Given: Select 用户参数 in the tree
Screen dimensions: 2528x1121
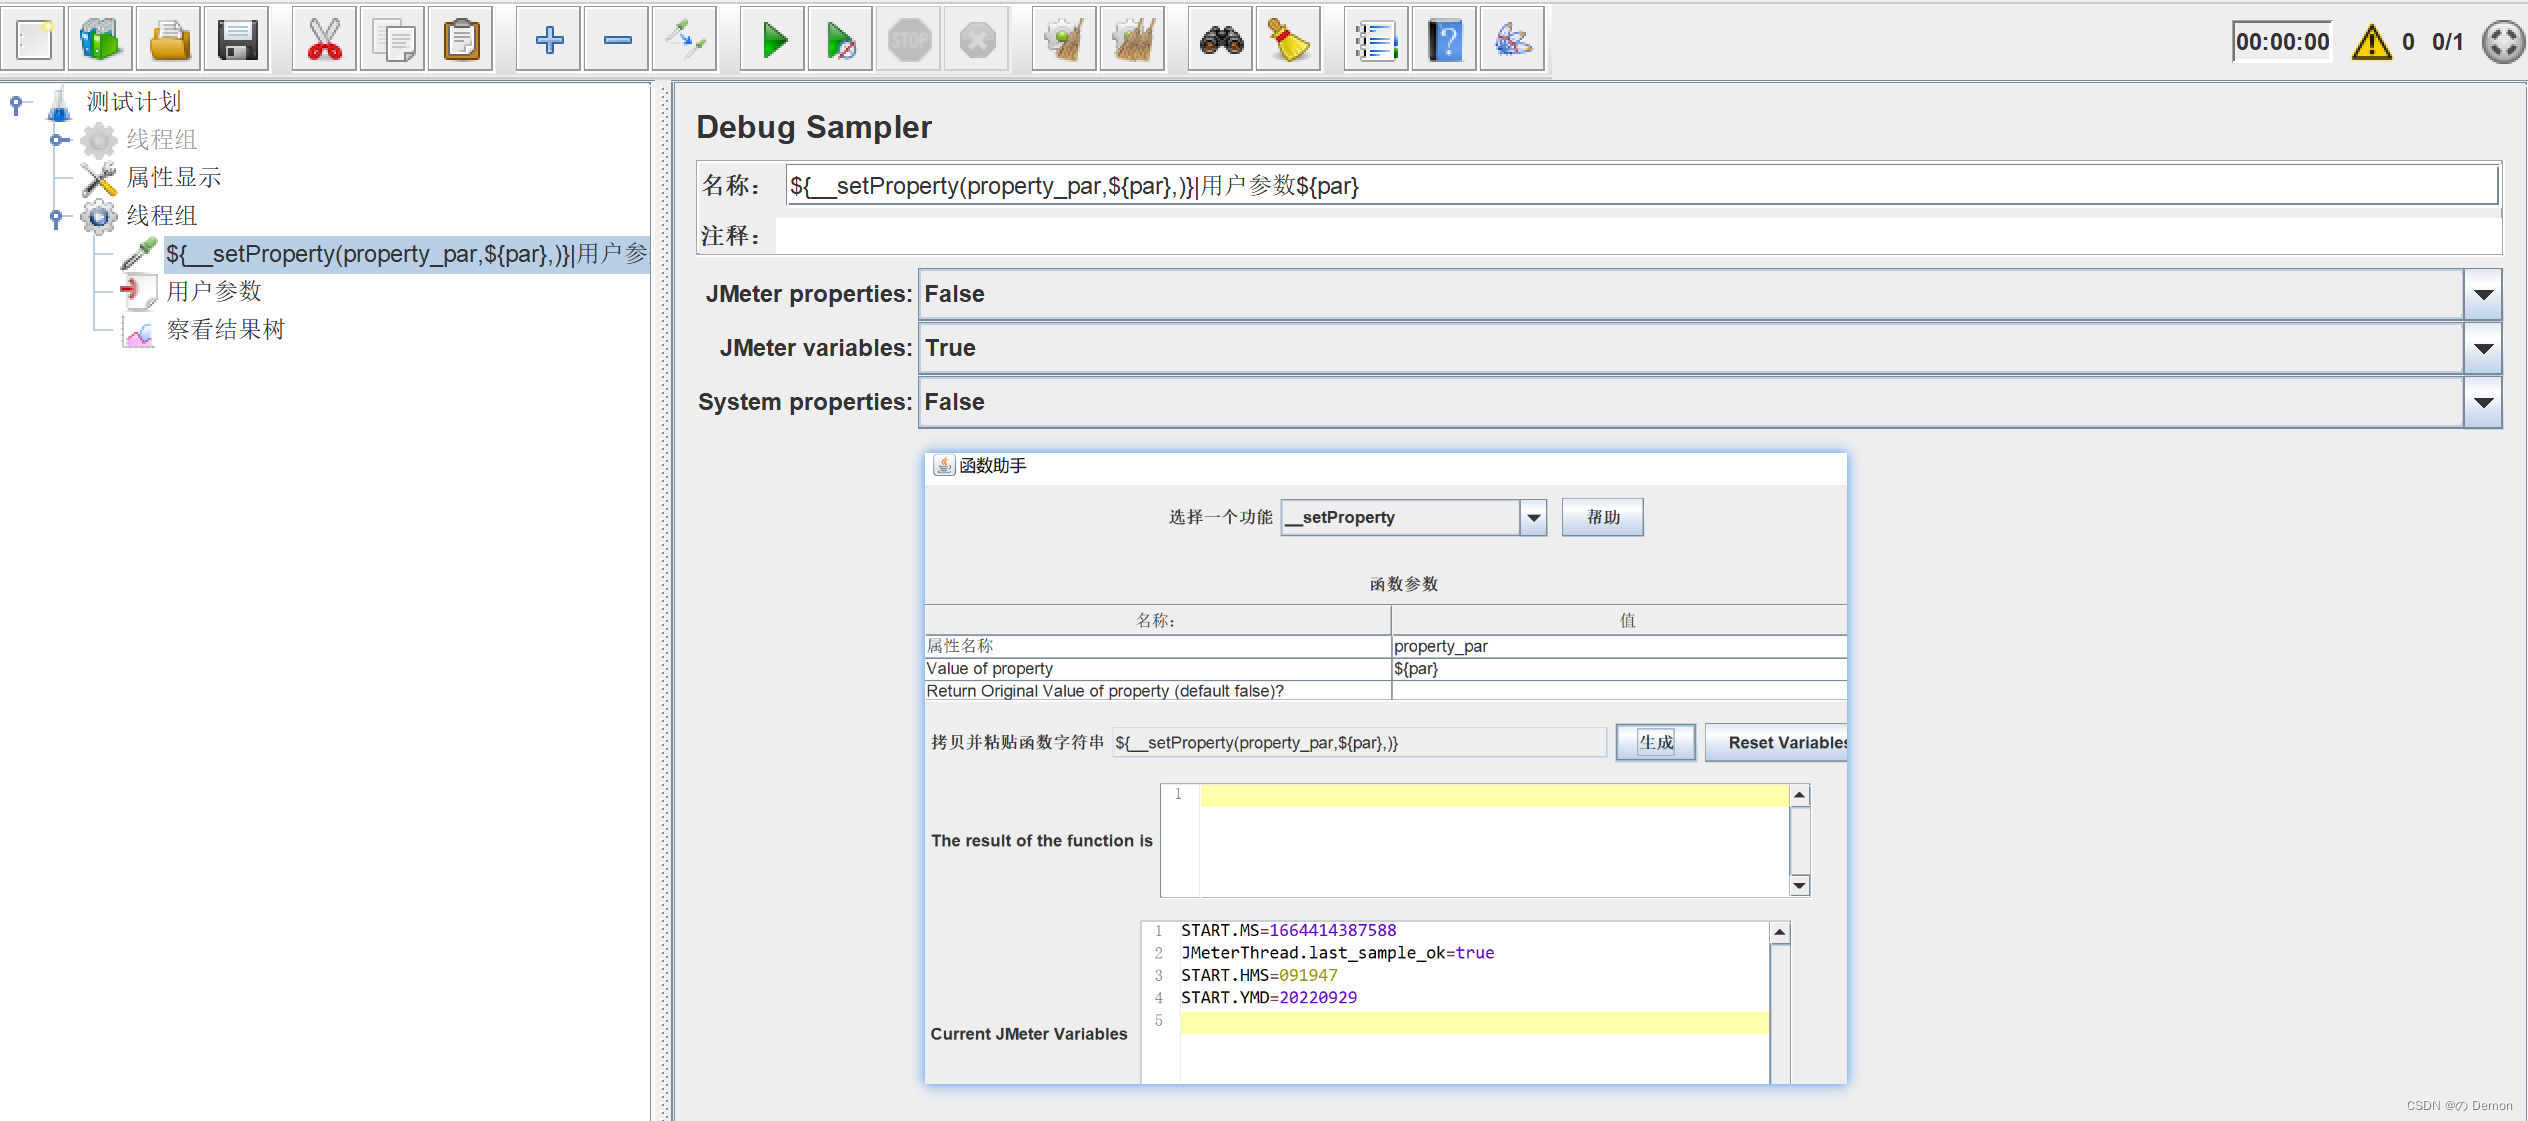Looking at the screenshot, I should [214, 291].
